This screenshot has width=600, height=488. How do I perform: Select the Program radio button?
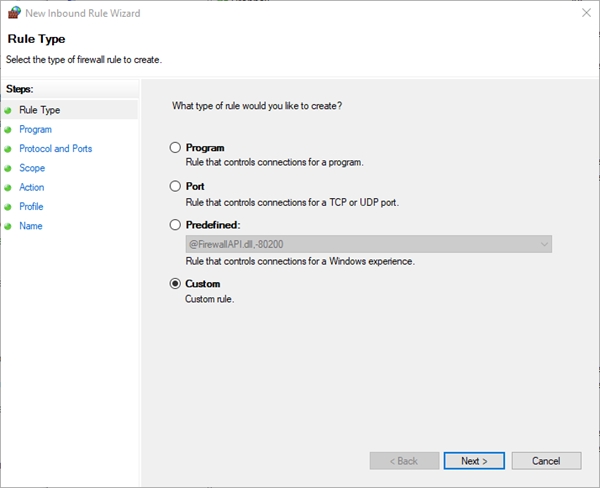(x=176, y=148)
